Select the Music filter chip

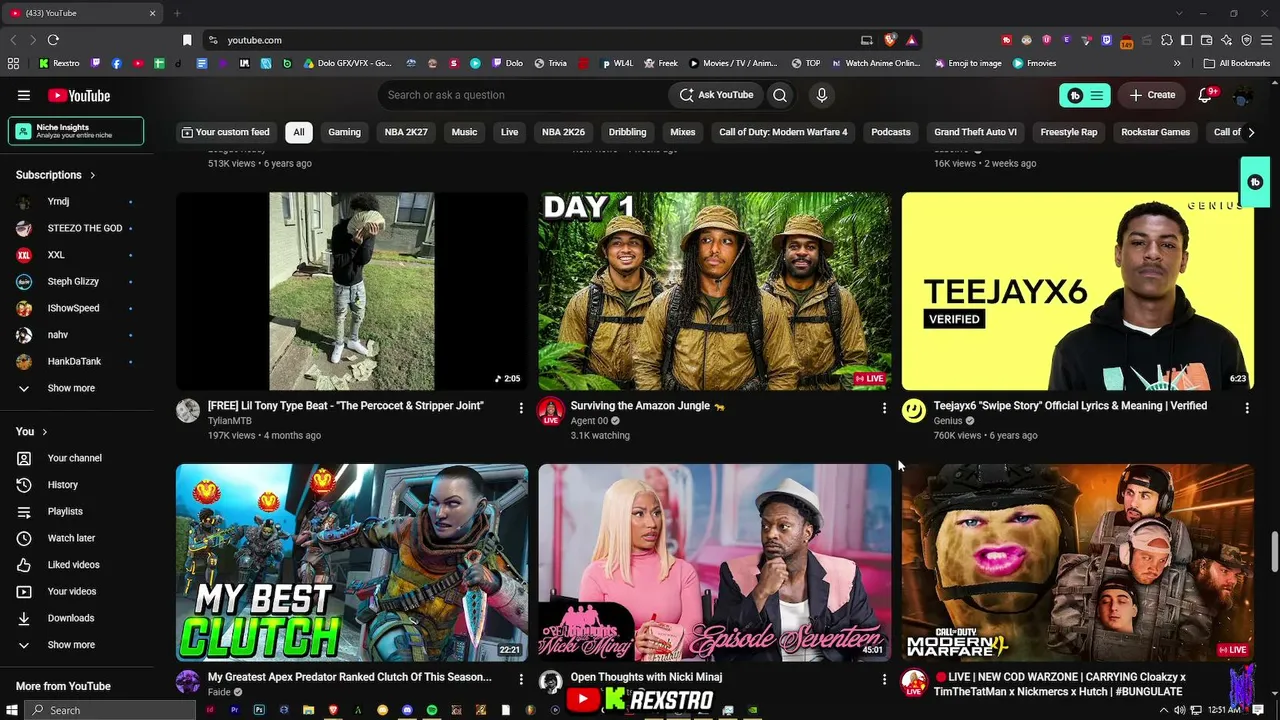point(464,132)
